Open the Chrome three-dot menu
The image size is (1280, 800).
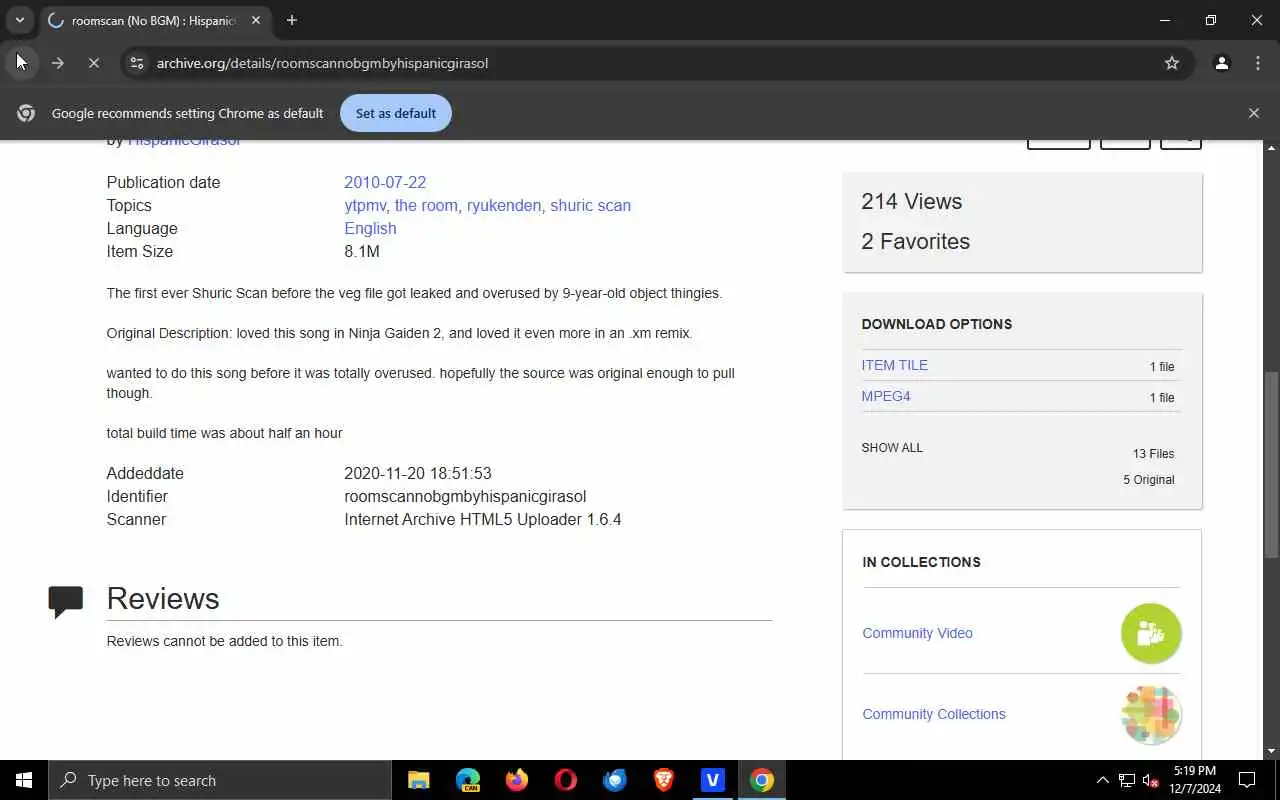pyautogui.click(x=1258, y=63)
